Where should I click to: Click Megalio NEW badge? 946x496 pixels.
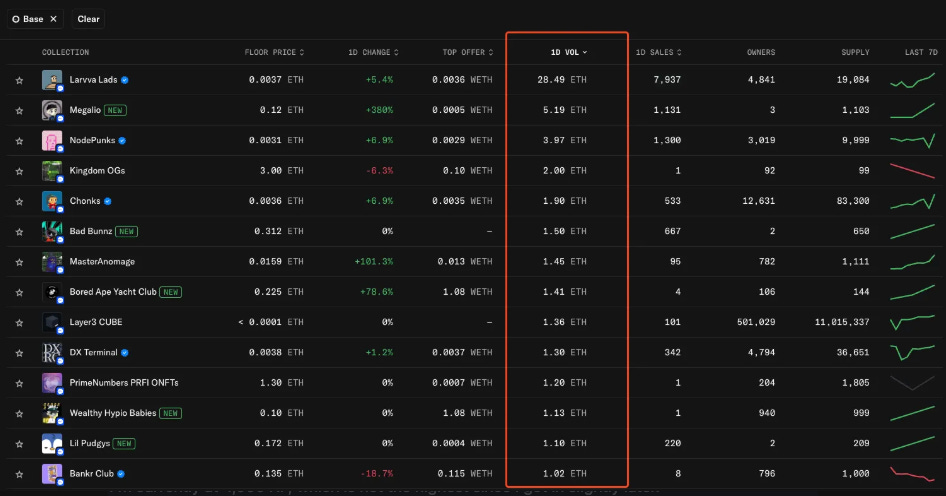click(115, 110)
